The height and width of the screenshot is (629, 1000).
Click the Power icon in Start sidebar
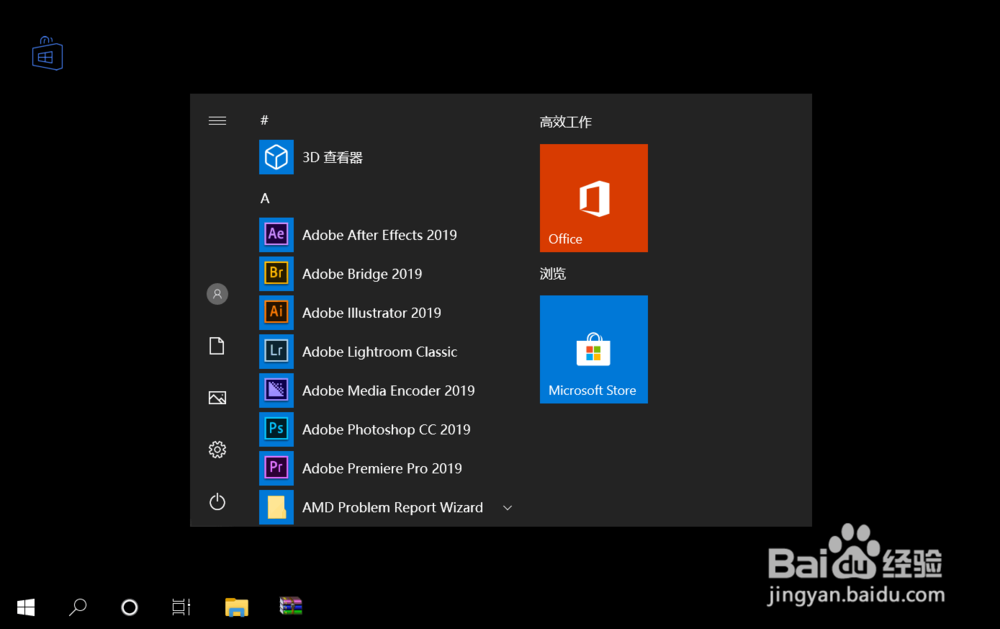pyautogui.click(x=217, y=501)
